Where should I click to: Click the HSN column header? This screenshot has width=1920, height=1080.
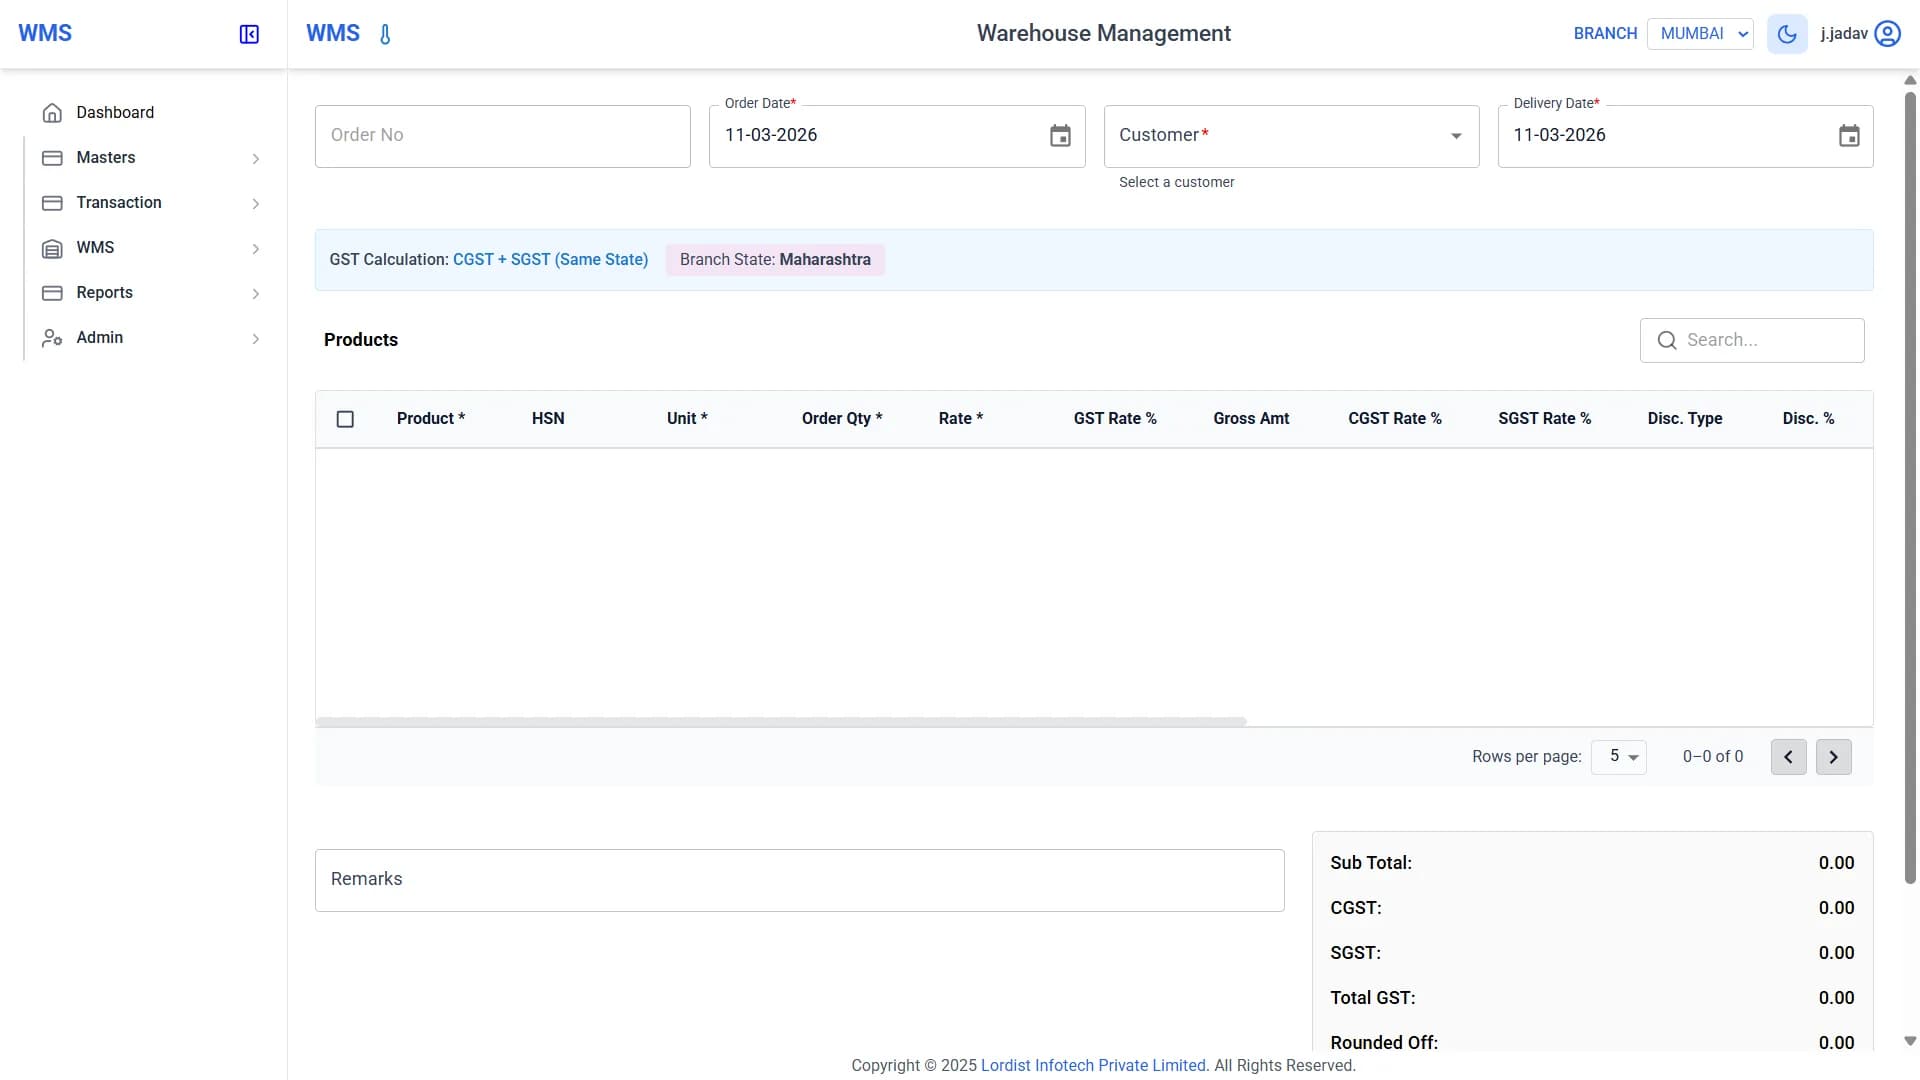tap(548, 419)
